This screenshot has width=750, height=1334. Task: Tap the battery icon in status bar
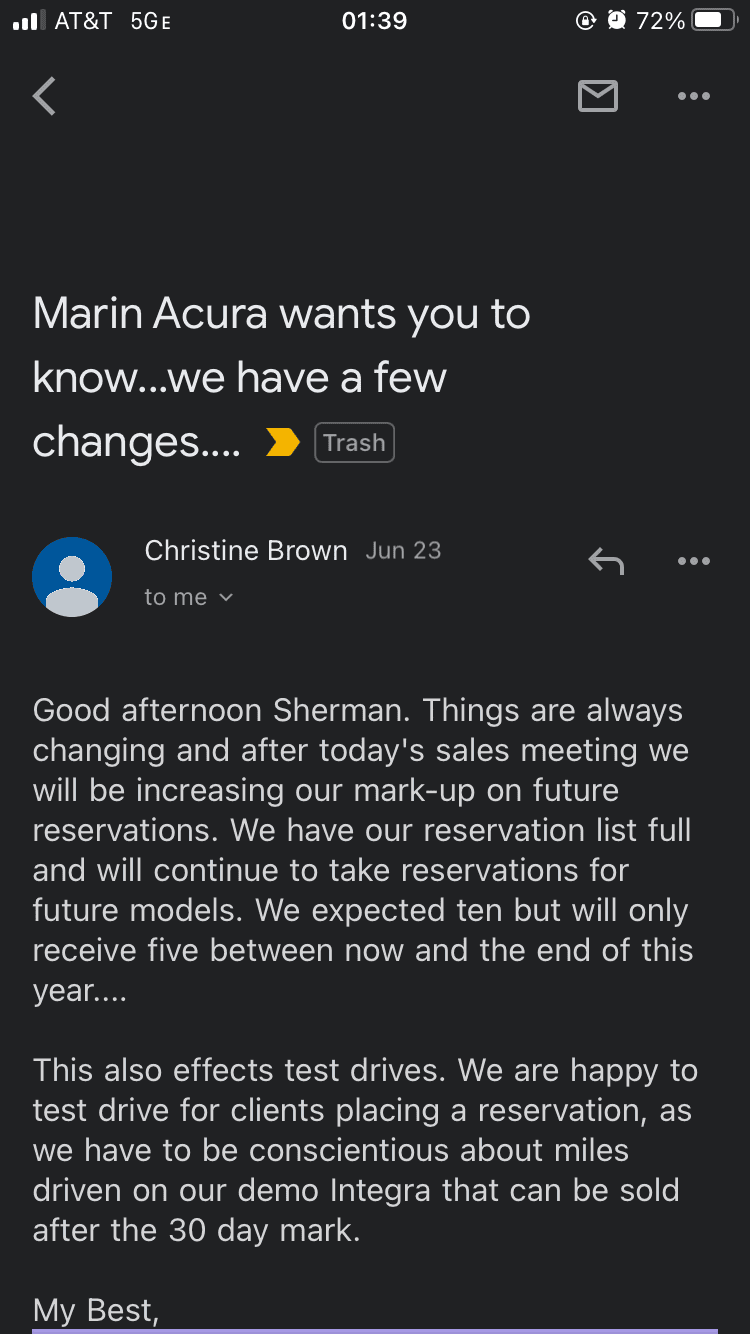[714, 21]
